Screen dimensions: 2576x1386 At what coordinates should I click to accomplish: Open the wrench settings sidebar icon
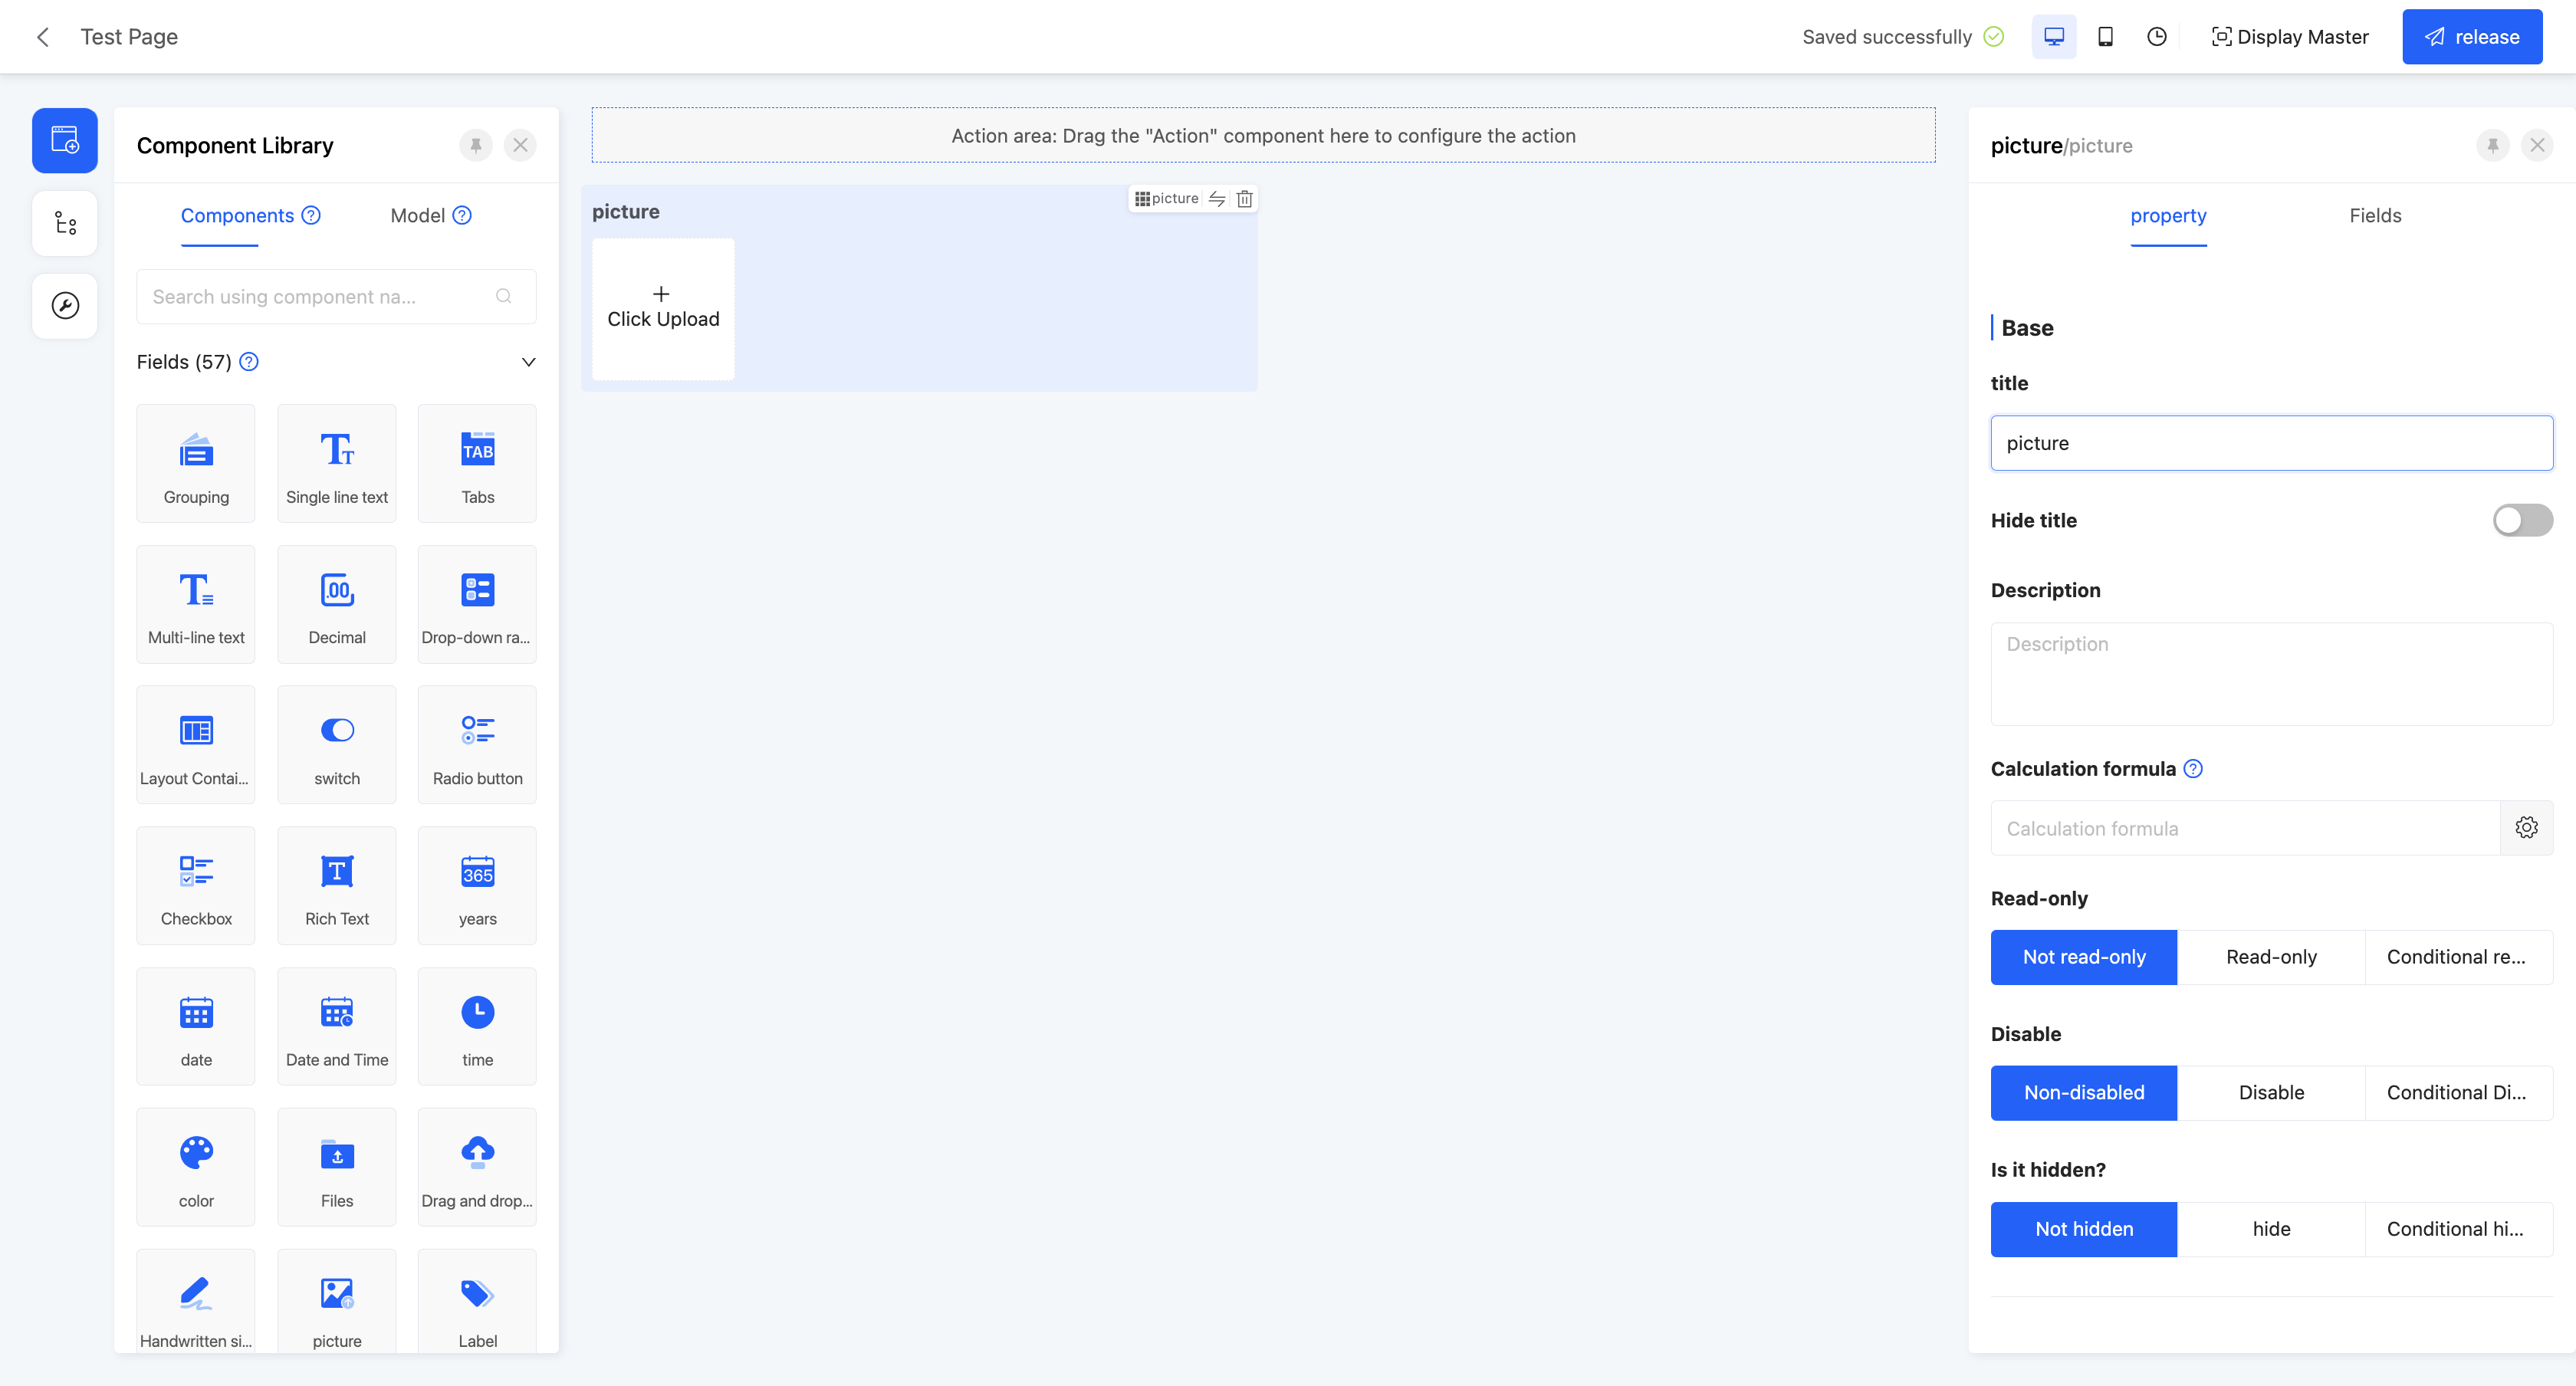[65, 305]
